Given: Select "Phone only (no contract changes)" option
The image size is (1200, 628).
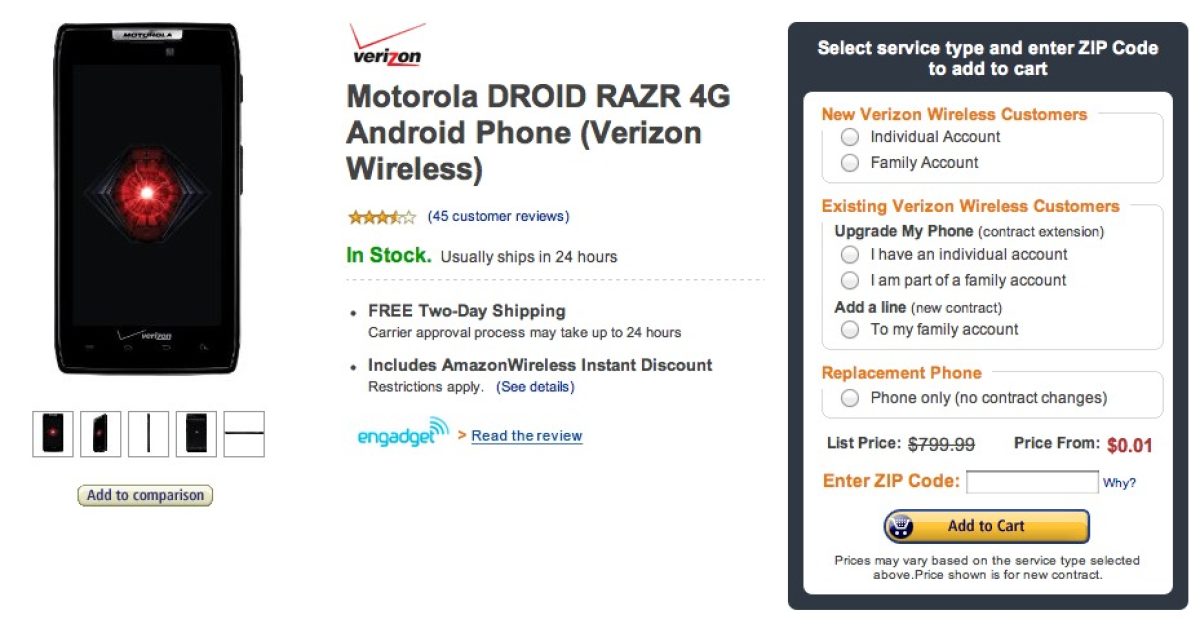Looking at the screenshot, I should coord(850,398).
